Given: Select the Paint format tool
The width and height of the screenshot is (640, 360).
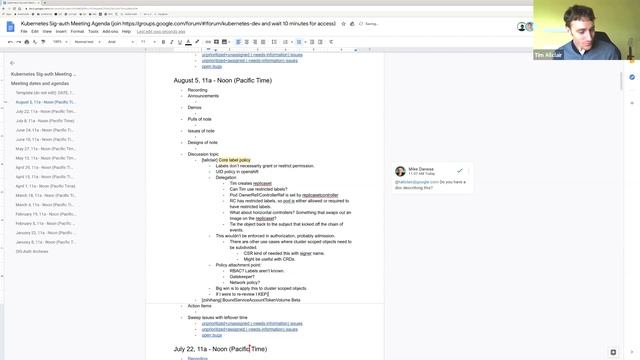Looking at the screenshot, I should pos(43,42).
